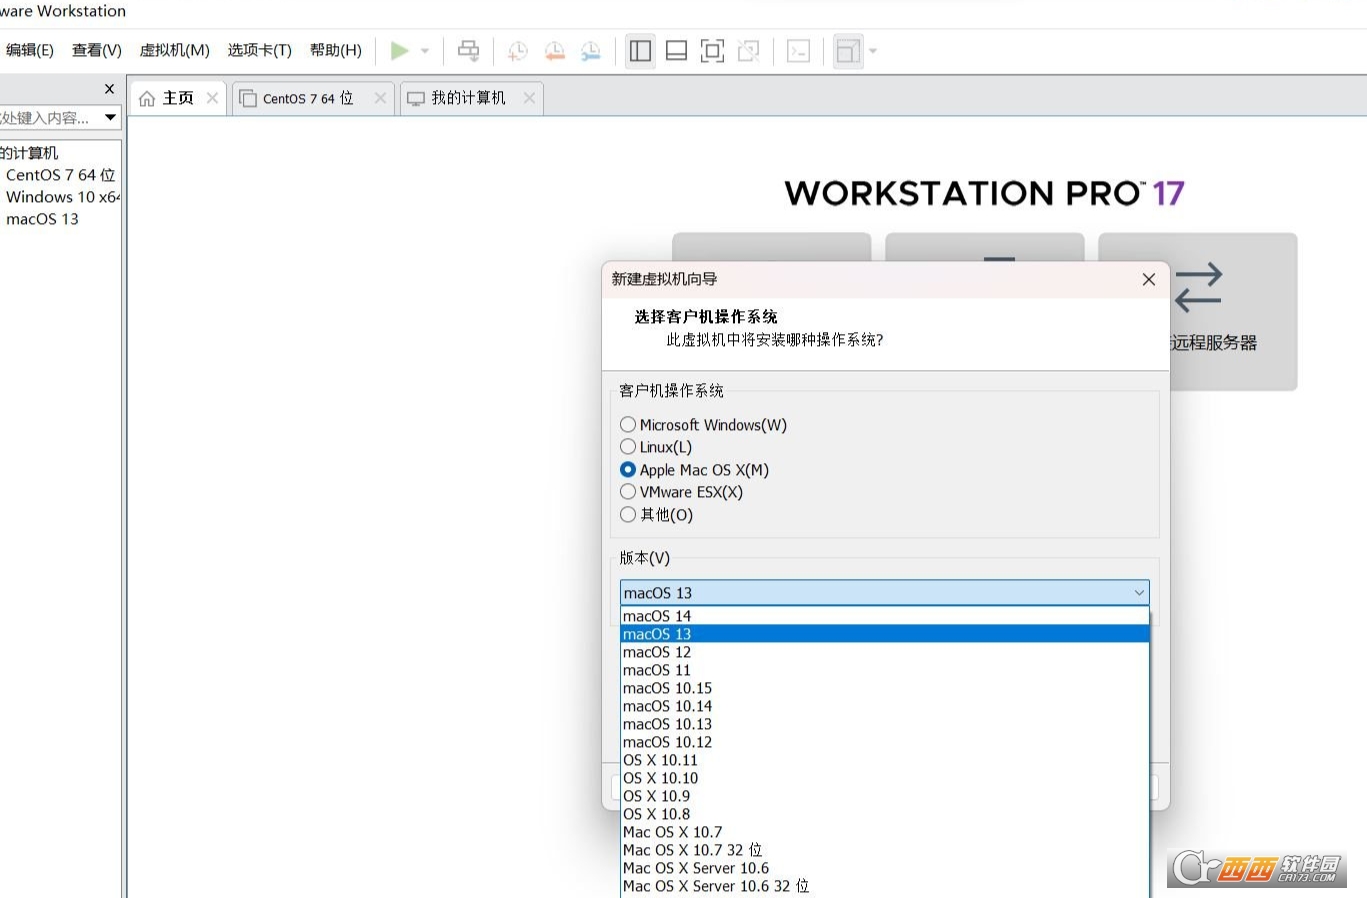
Task: Choose Mac OS X Server 10.6 option
Action: click(884, 868)
